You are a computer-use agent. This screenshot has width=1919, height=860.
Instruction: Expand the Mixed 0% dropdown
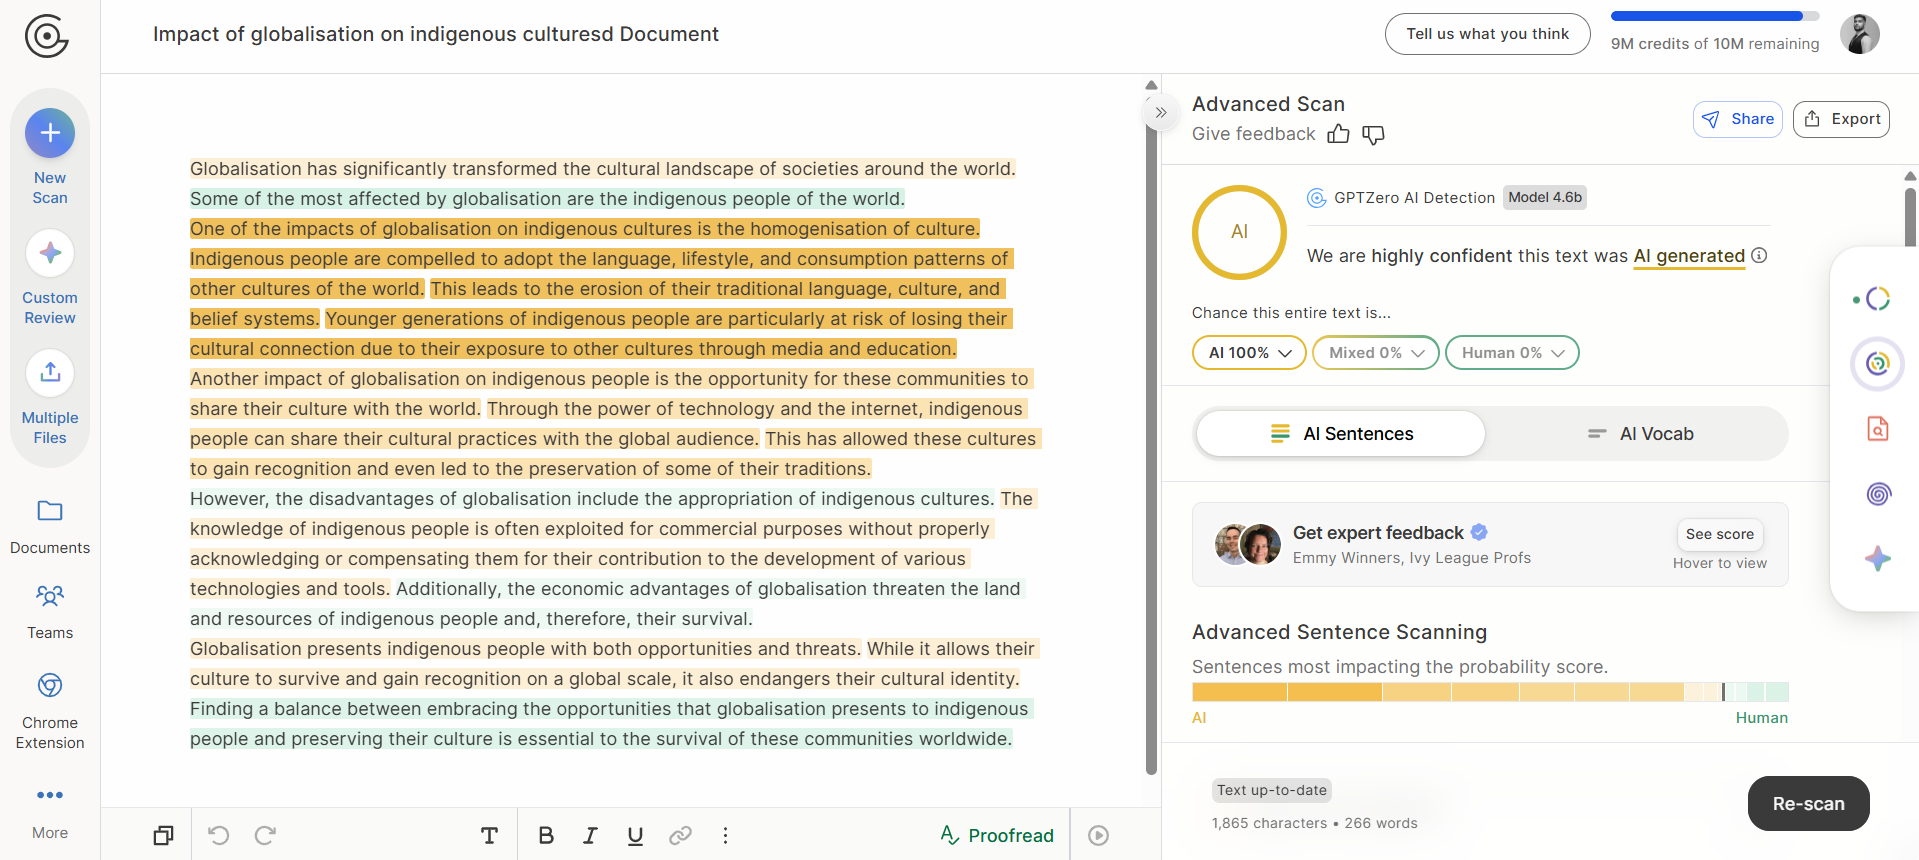click(1376, 353)
